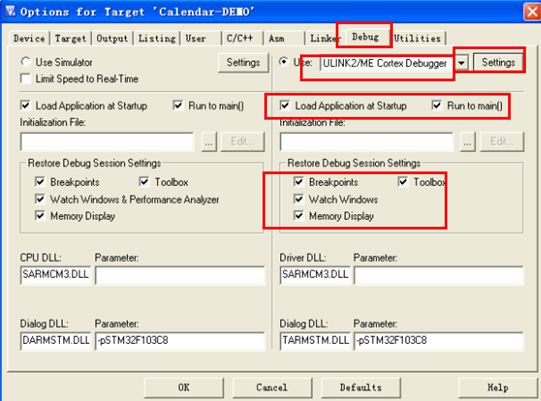Viewport: 541px width, 401px height.
Task: Open the C/C++ tab
Action: tap(240, 38)
